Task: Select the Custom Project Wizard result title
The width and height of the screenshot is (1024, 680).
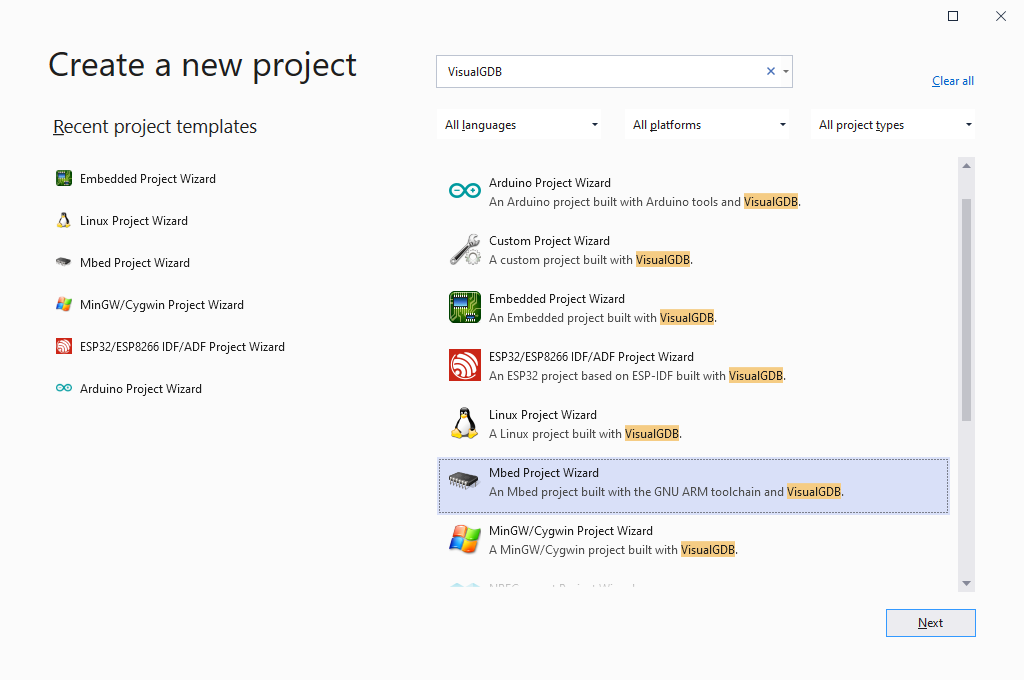Action: (x=549, y=241)
